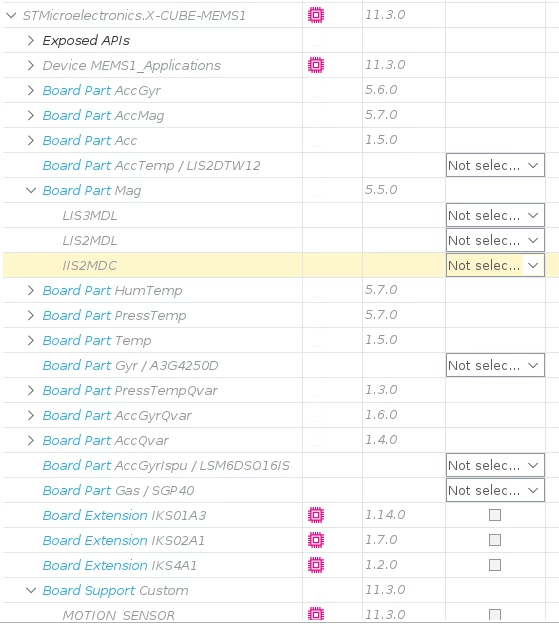Toggle the MOTION_SENSOR checkbox
559x624 pixels.
tap(495, 615)
